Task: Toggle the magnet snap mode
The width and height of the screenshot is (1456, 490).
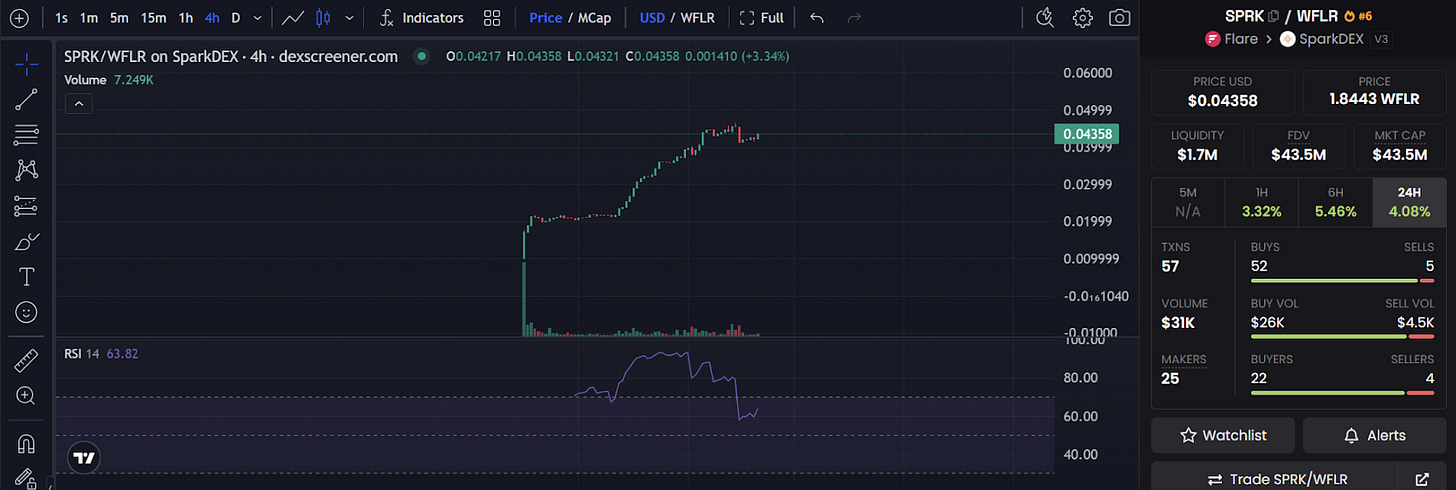Action: tap(27, 444)
